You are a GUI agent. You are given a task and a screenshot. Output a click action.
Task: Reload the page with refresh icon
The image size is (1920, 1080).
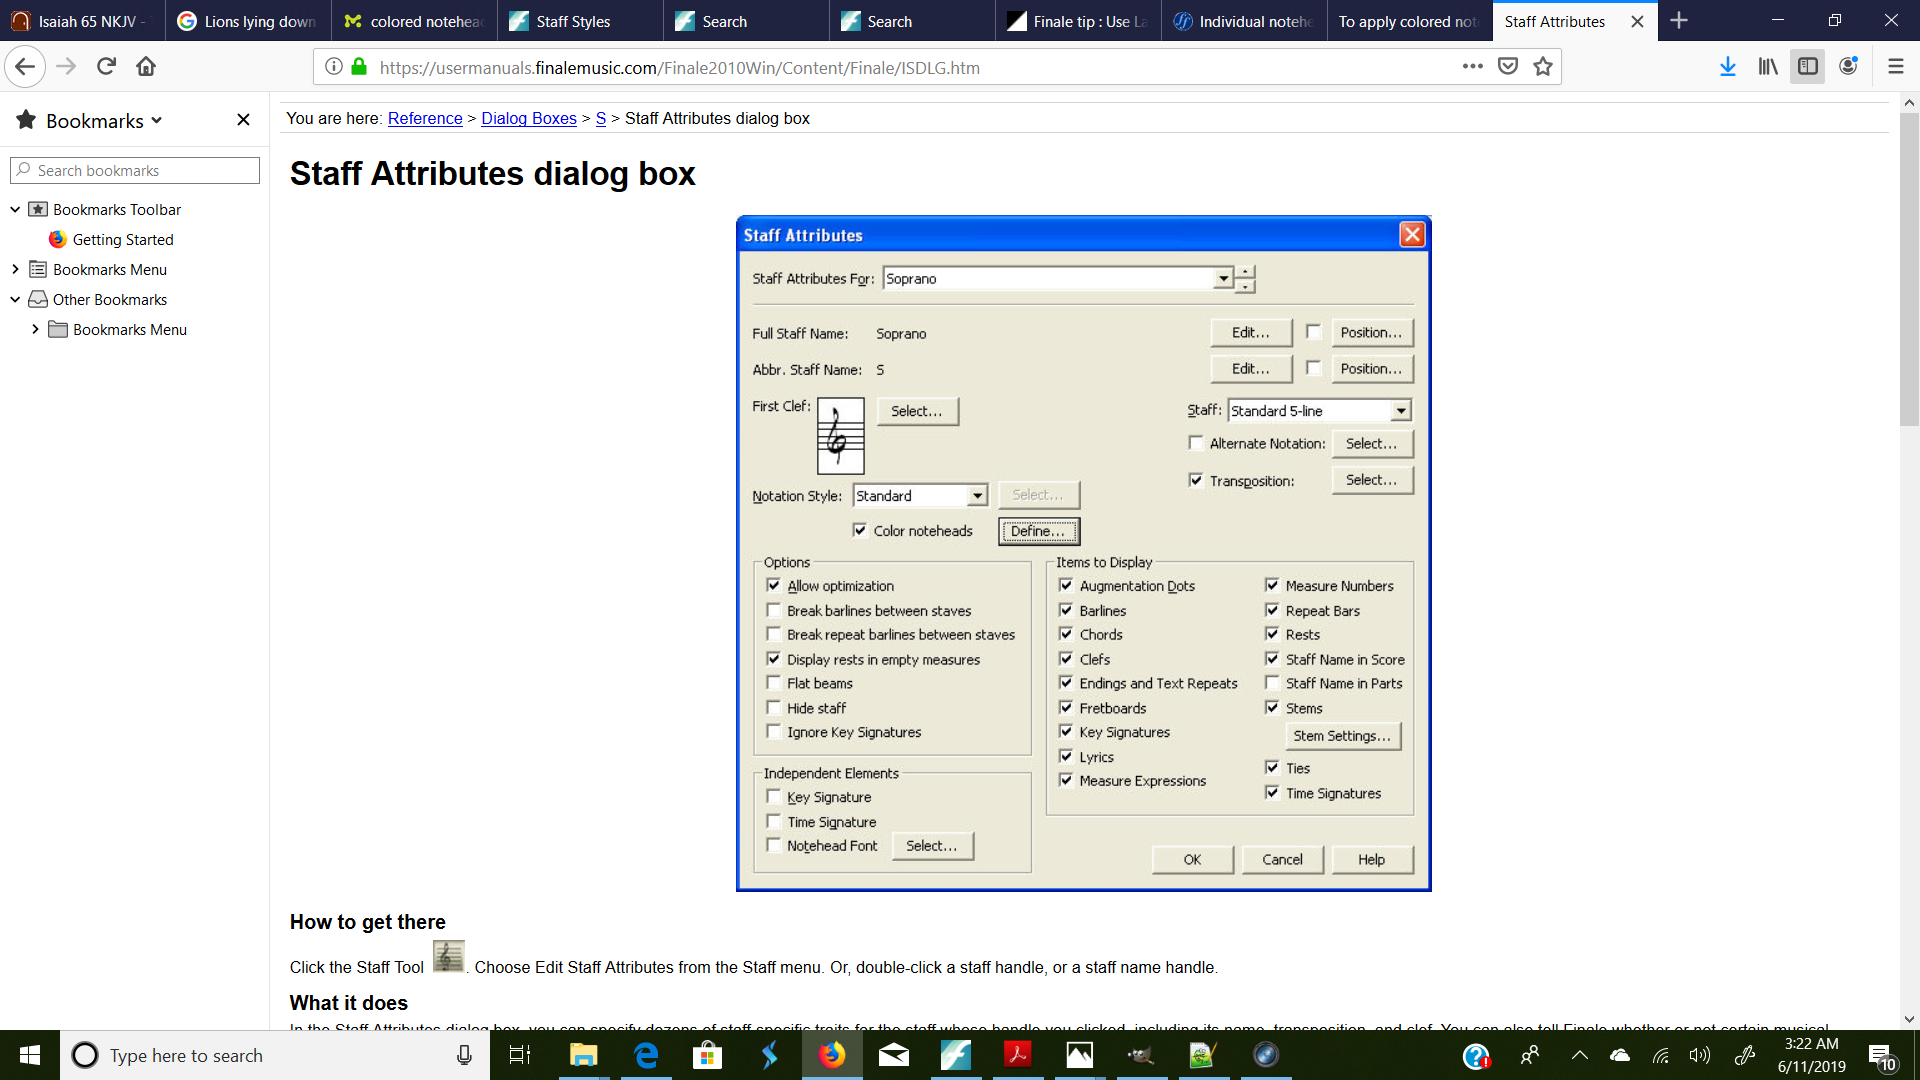click(x=106, y=67)
